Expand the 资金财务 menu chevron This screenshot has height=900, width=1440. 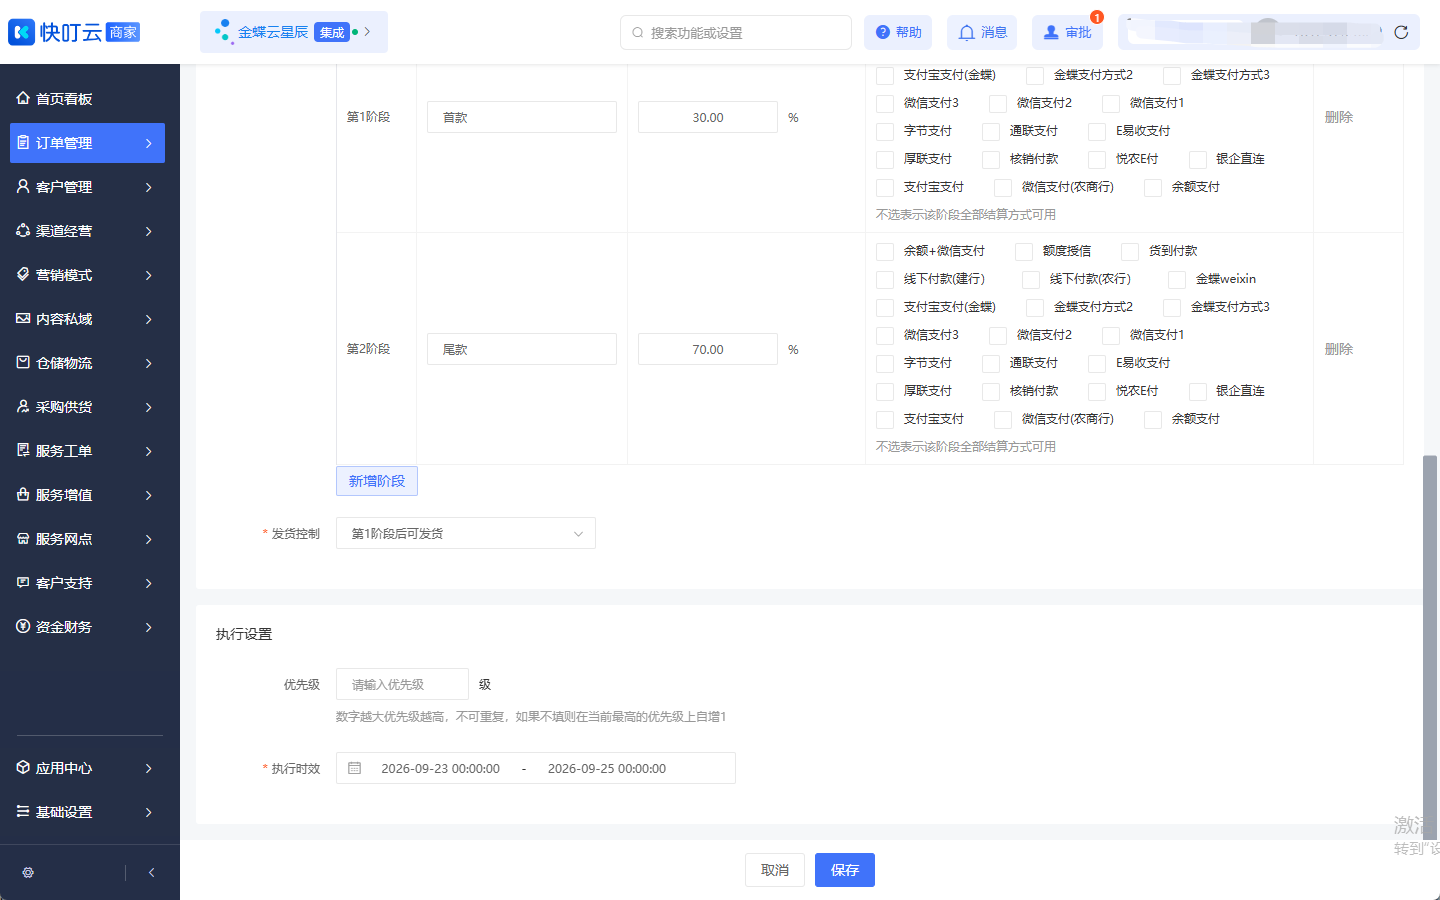coord(149,627)
